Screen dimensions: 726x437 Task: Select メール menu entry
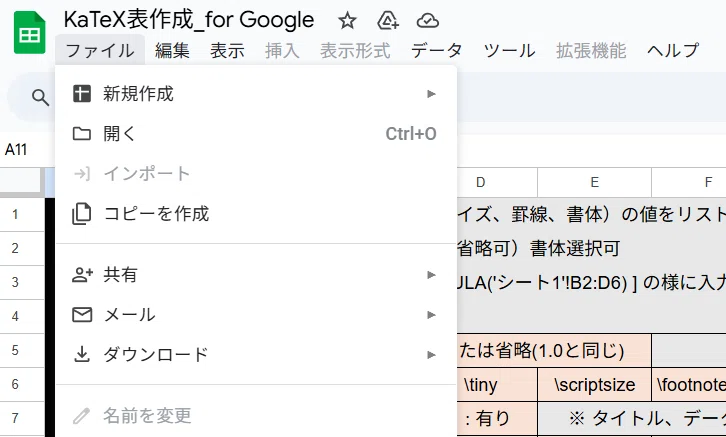point(256,315)
